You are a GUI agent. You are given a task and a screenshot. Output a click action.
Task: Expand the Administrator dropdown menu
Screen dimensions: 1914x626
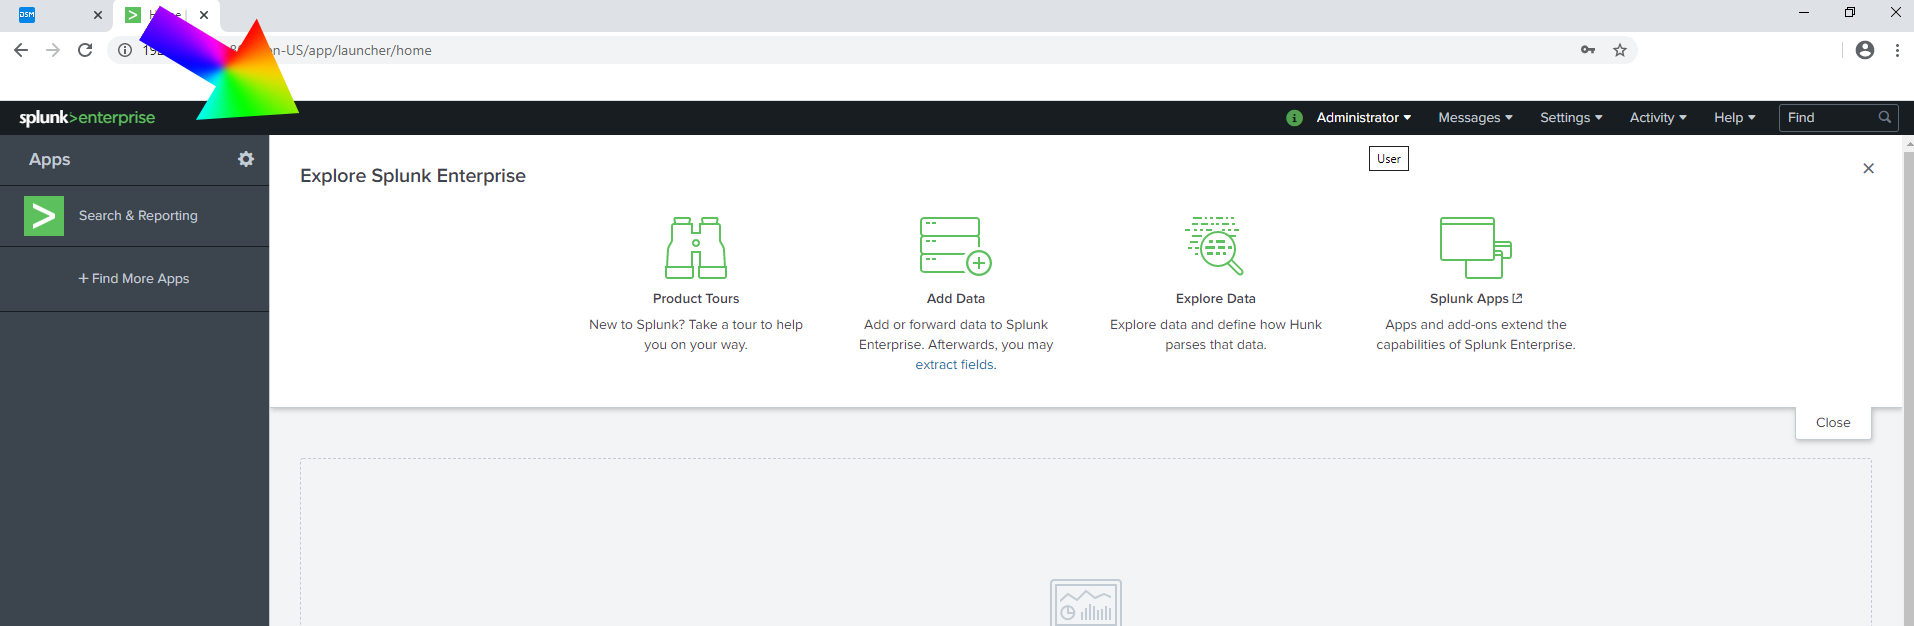coord(1364,117)
